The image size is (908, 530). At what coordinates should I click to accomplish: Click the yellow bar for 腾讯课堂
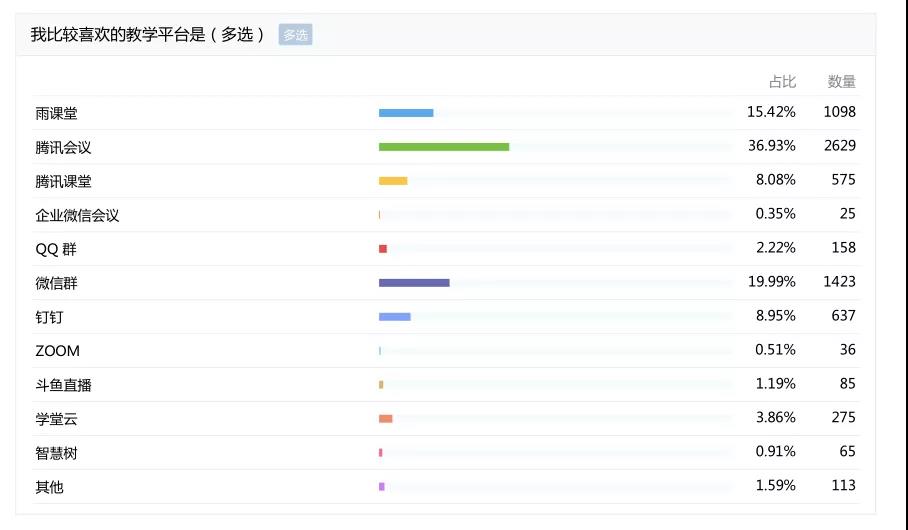tap(393, 181)
